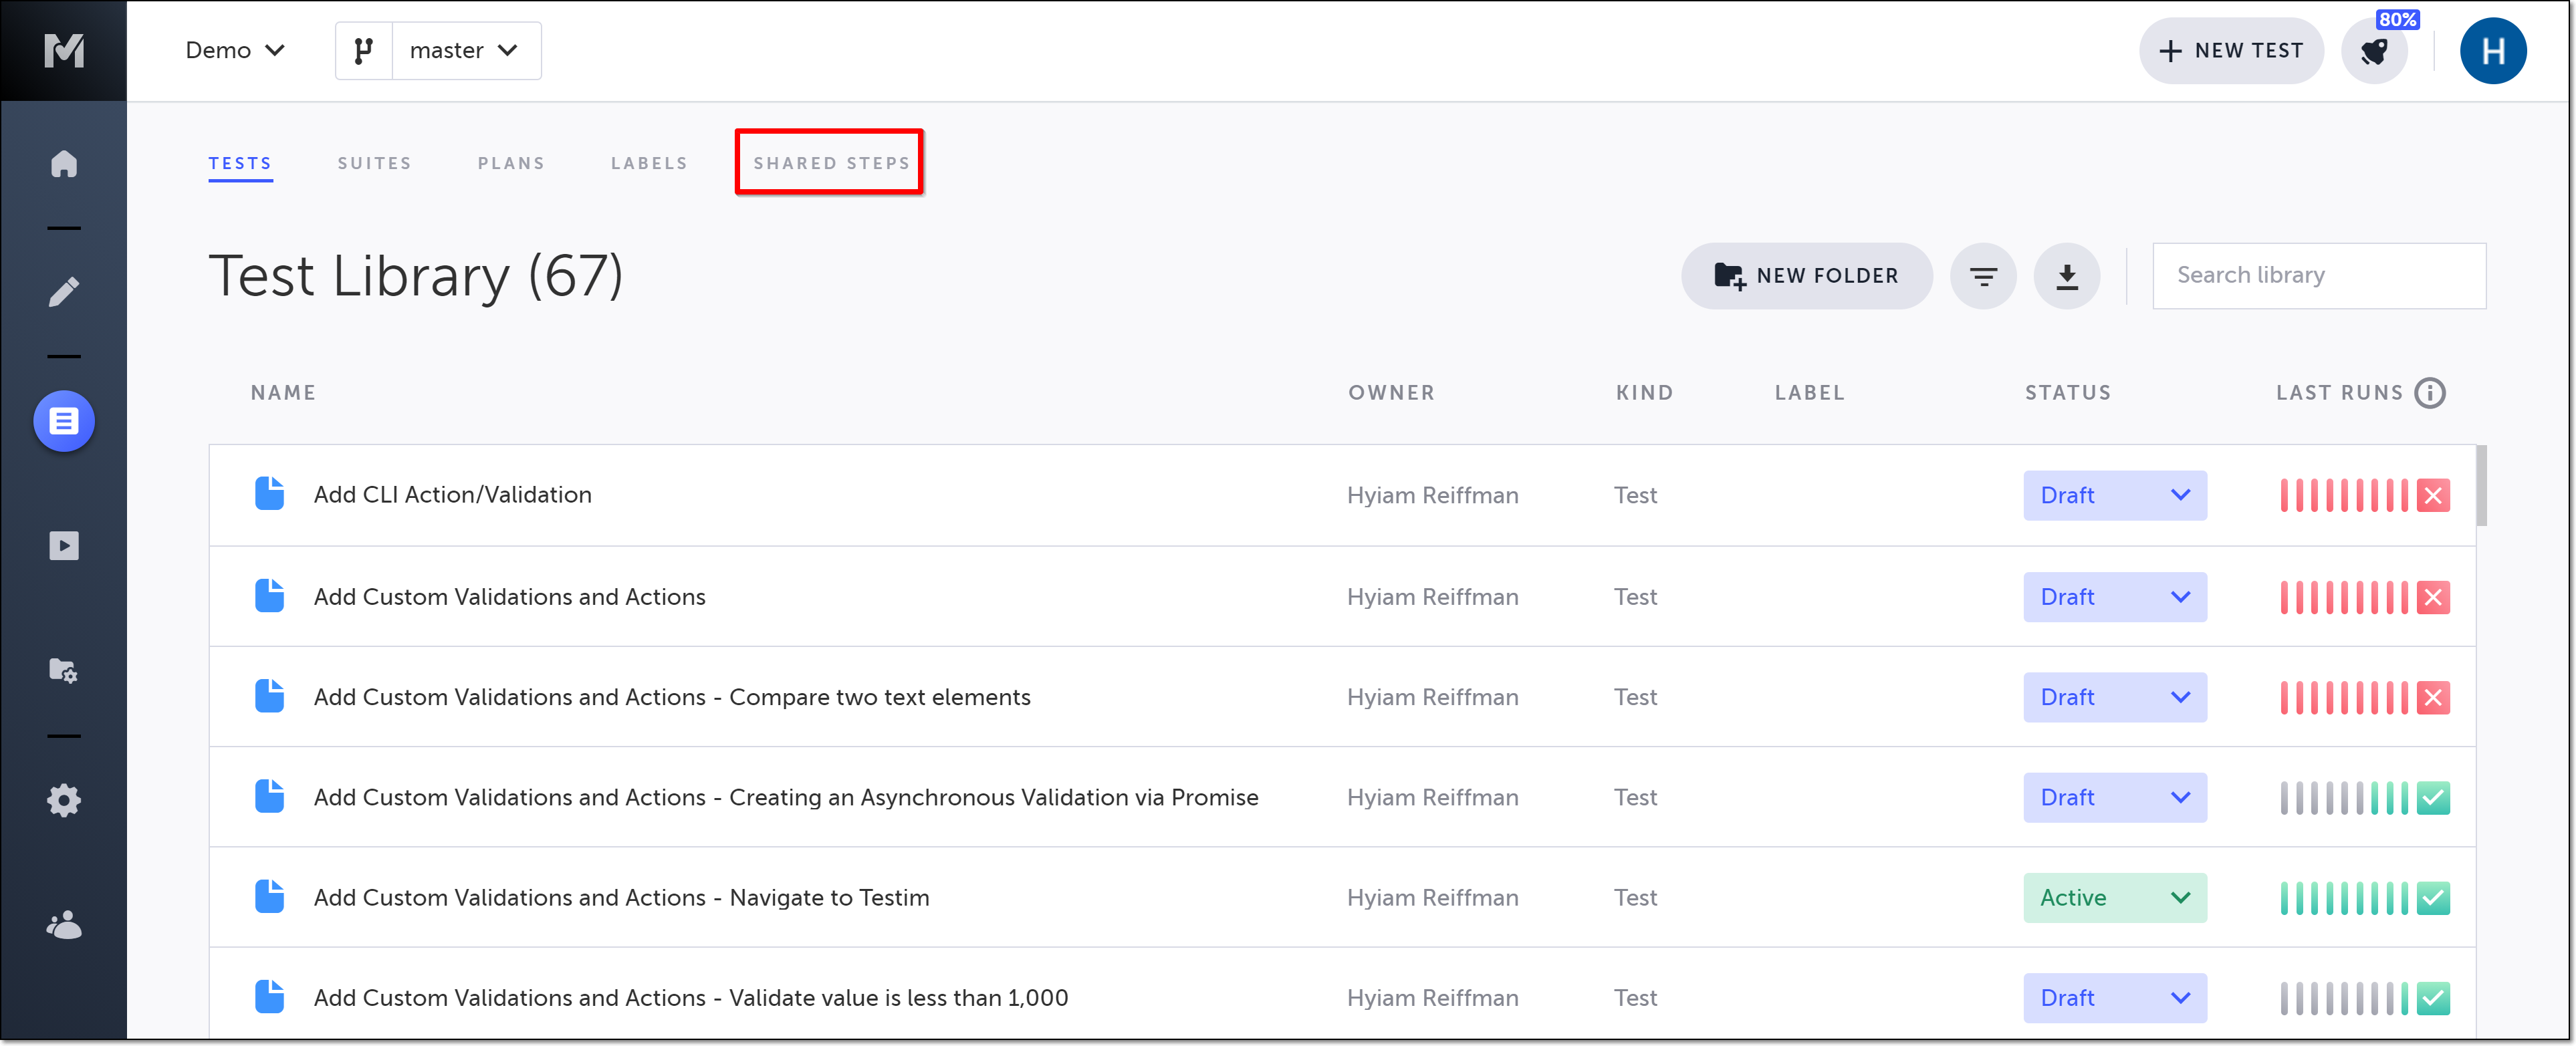This screenshot has height=1046, width=2576.
Task: Open the team members sidebar icon
Action: click(x=64, y=925)
